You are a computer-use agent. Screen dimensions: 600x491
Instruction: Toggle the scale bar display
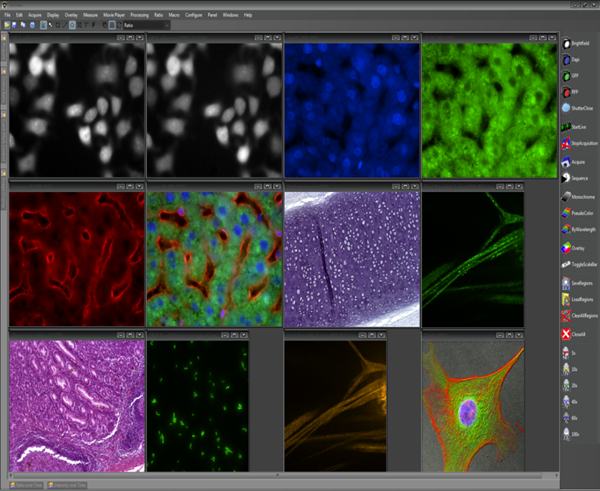tap(566, 266)
